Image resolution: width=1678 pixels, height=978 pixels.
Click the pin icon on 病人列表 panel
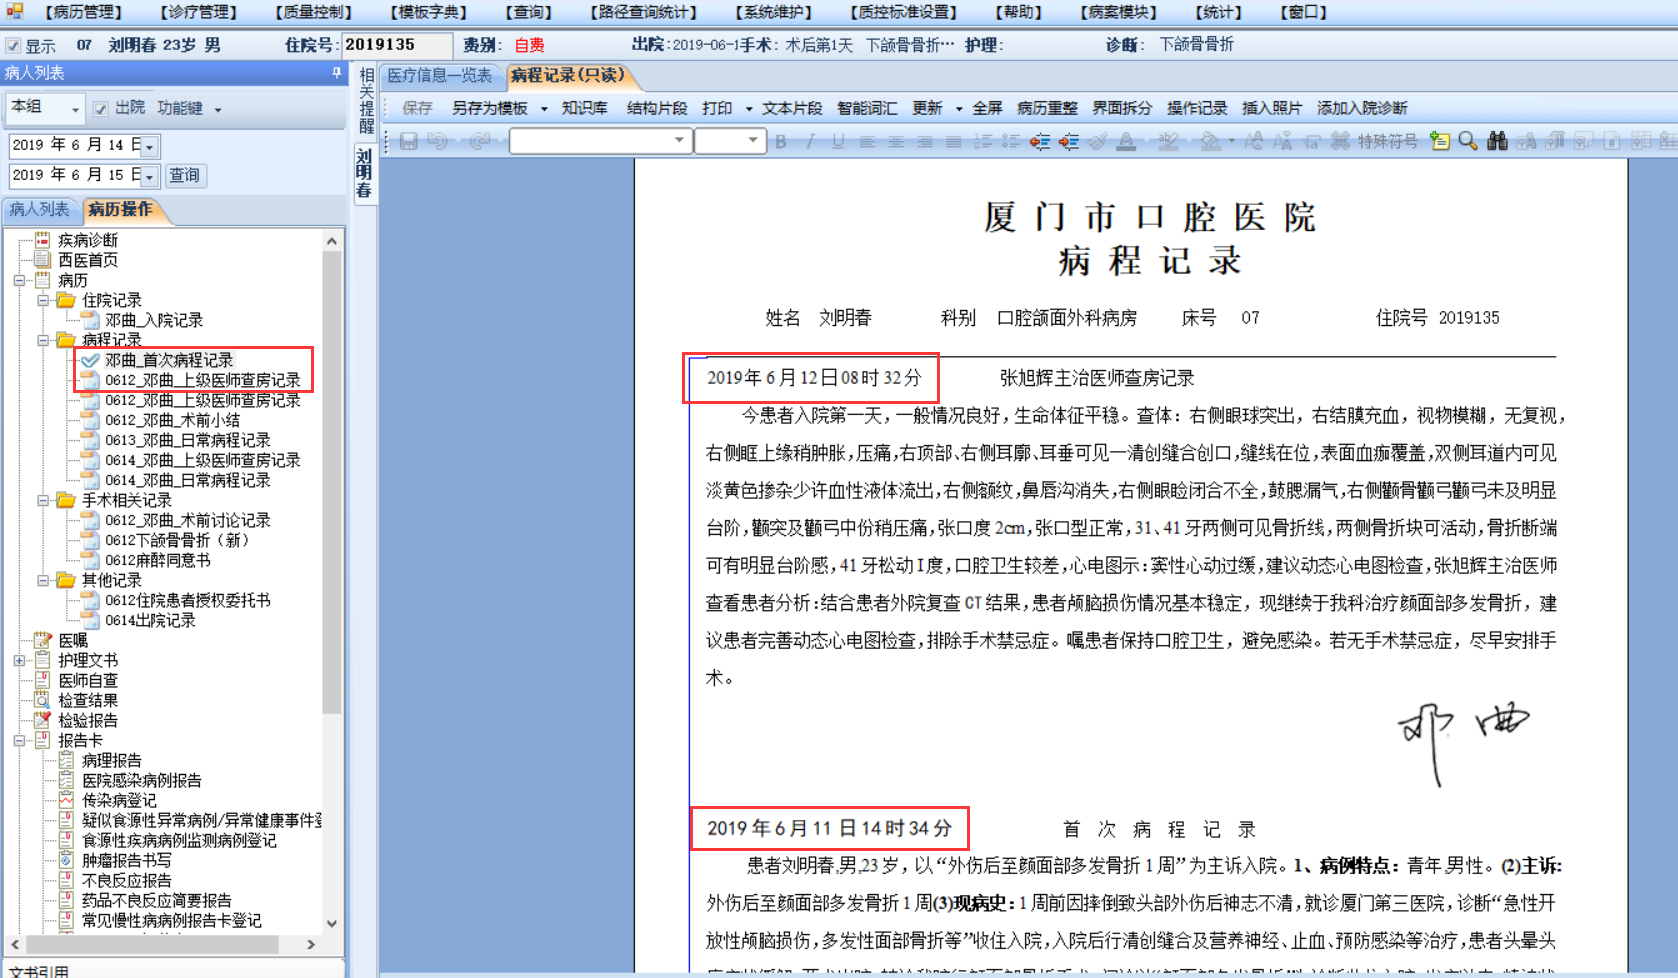coord(336,73)
